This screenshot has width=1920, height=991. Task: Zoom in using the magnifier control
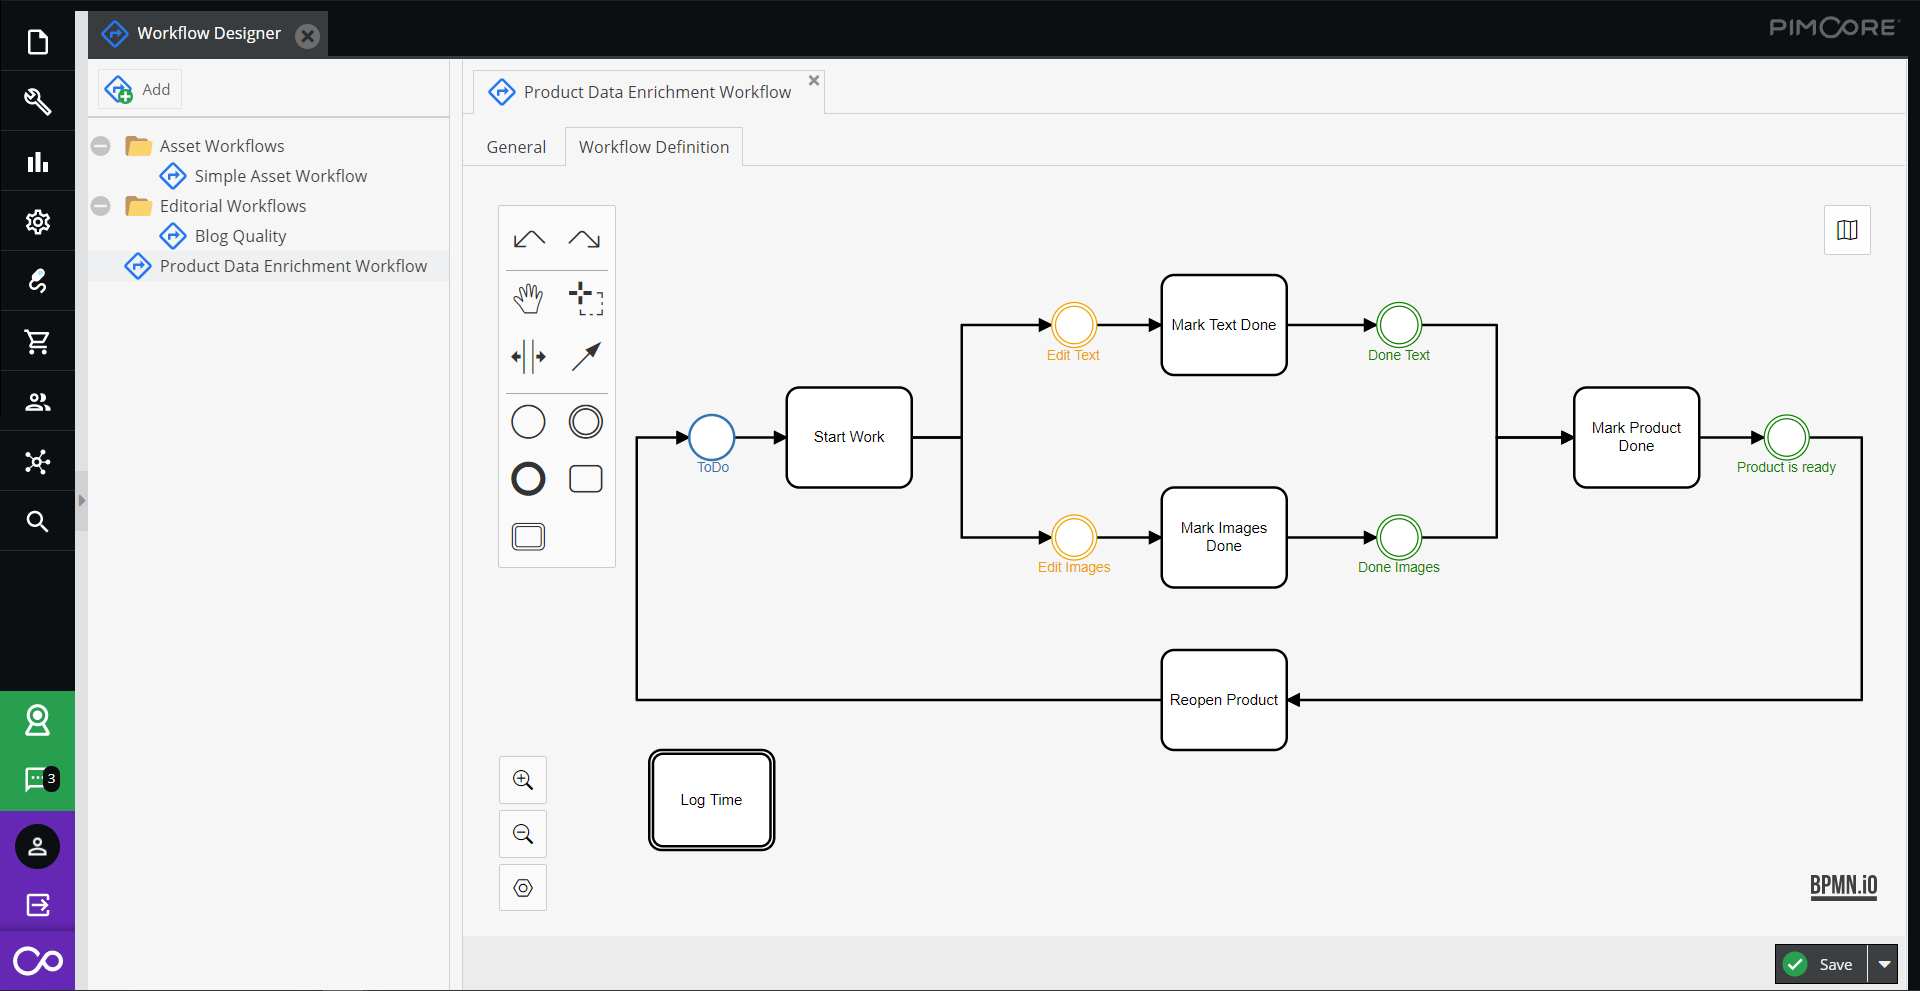click(522, 779)
